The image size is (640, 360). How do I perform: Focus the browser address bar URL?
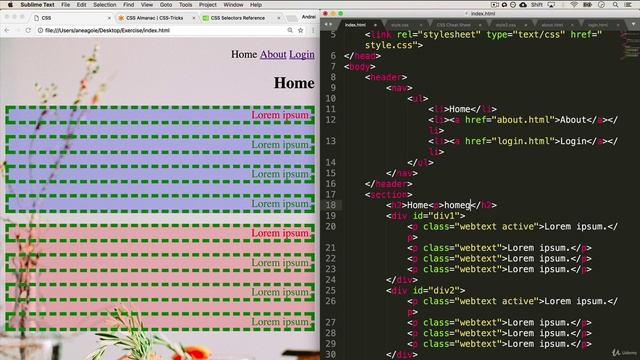[107, 30]
